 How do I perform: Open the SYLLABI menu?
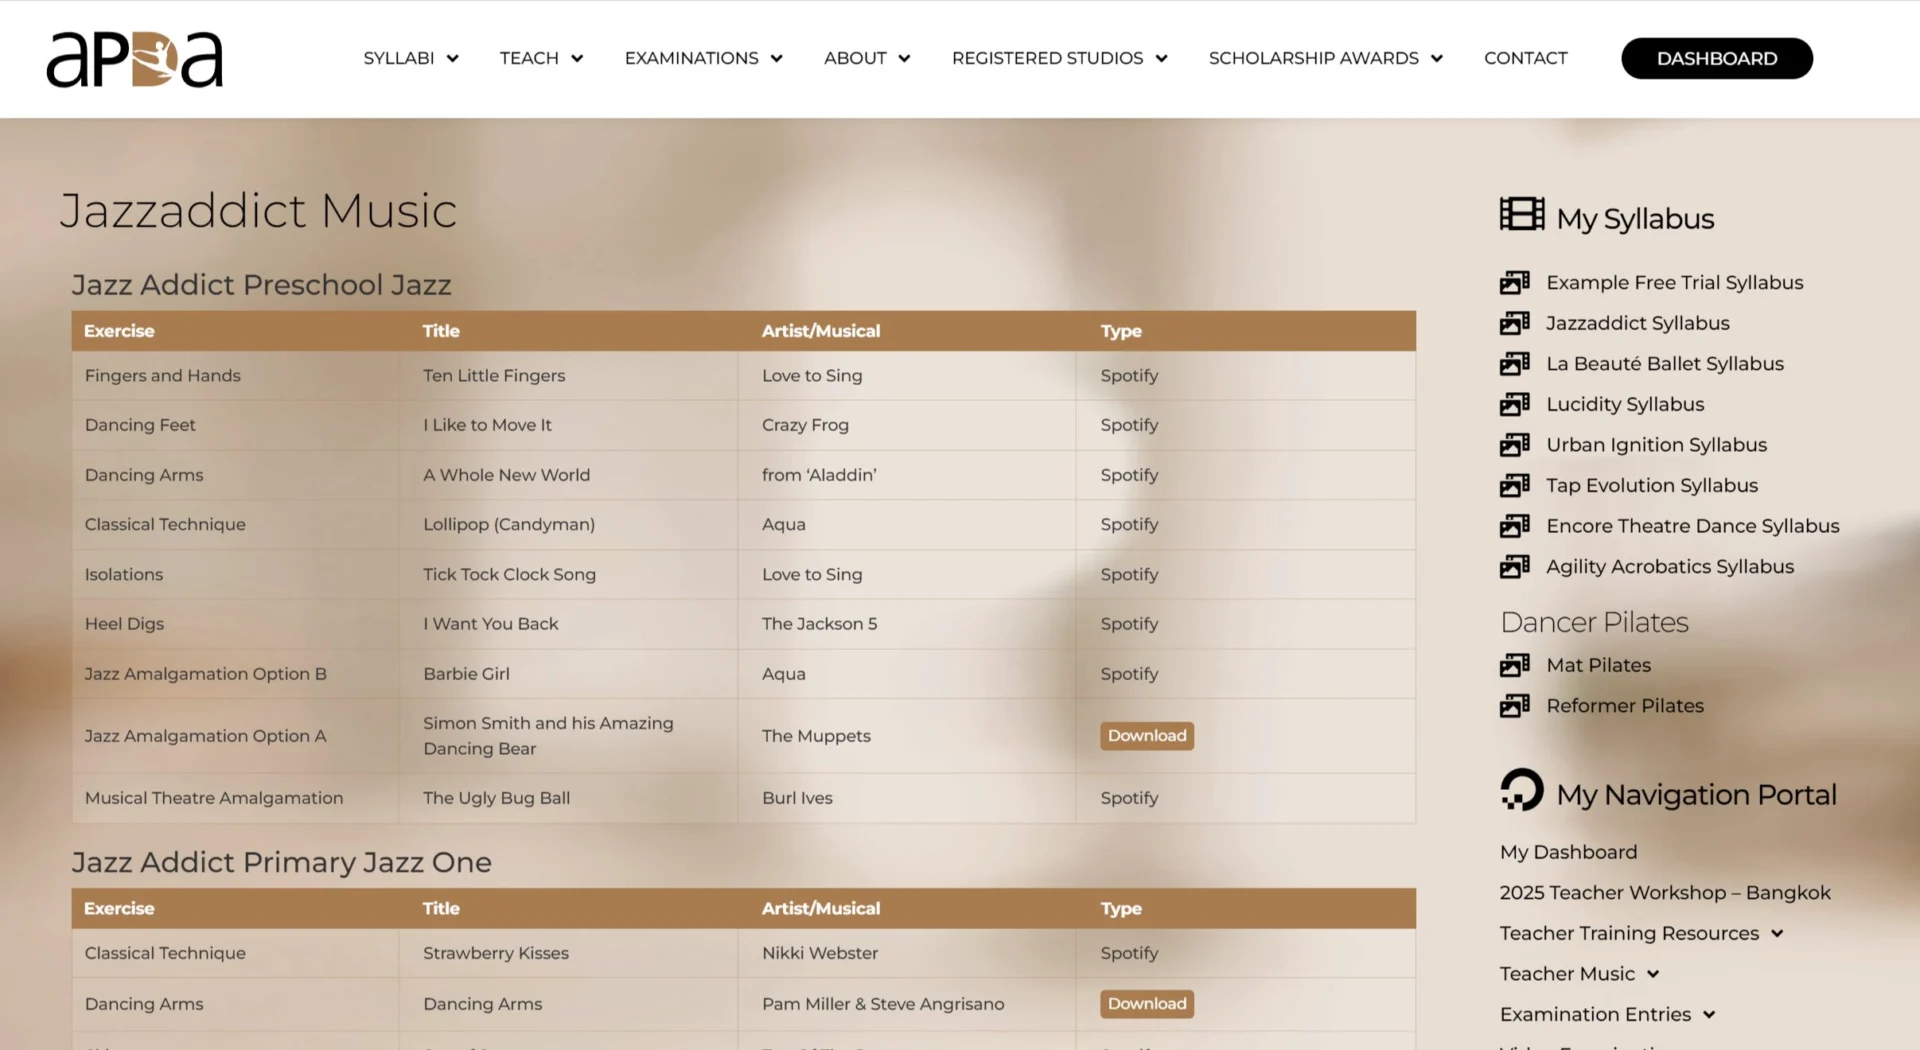pyautogui.click(x=399, y=58)
